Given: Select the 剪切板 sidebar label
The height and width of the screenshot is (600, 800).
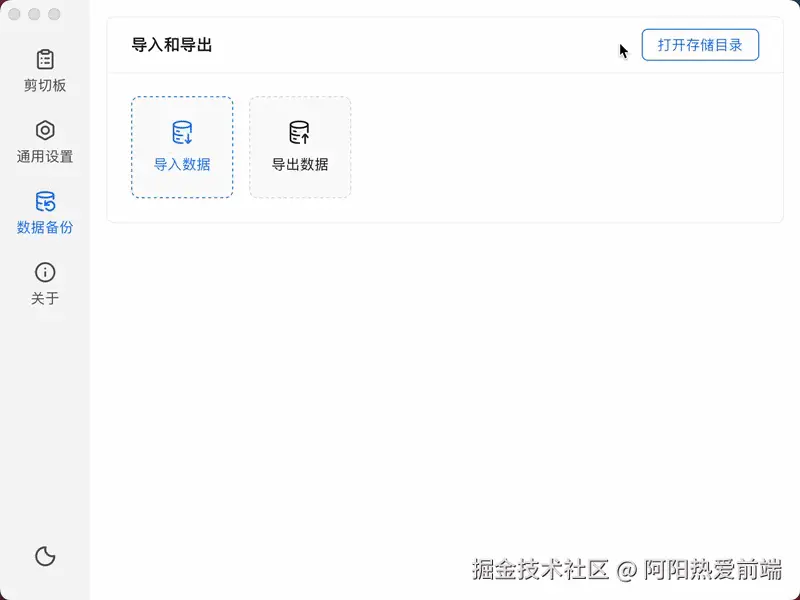Looking at the screenshot, I should 45,85.
